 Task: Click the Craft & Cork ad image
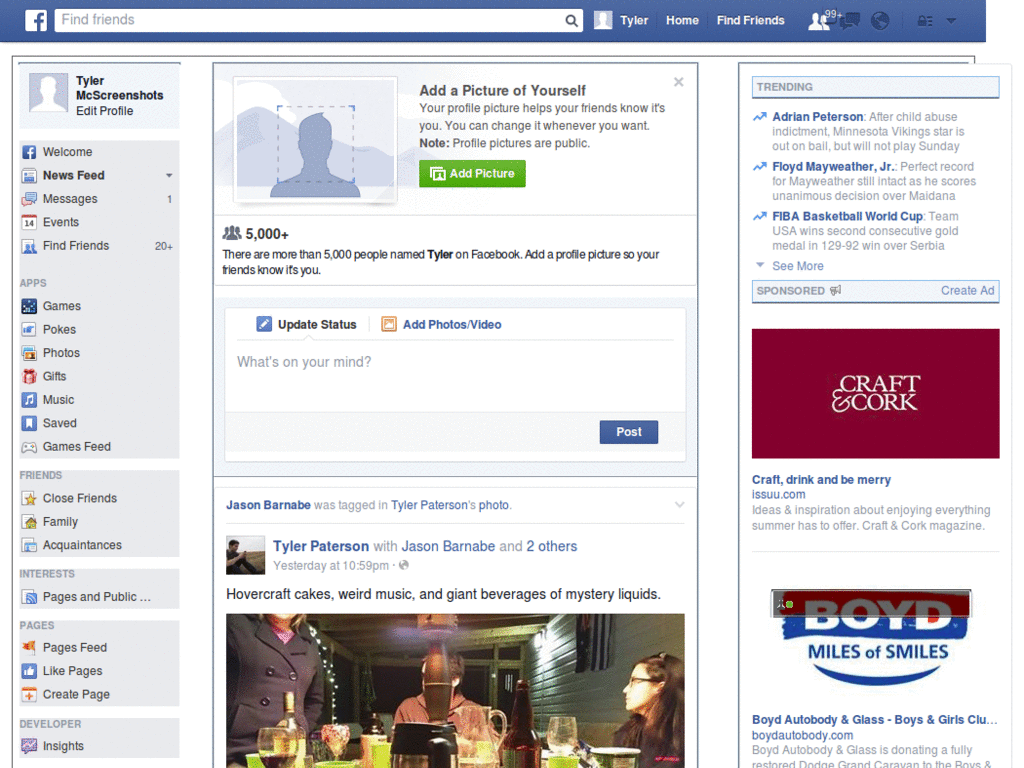coord(875,394)
